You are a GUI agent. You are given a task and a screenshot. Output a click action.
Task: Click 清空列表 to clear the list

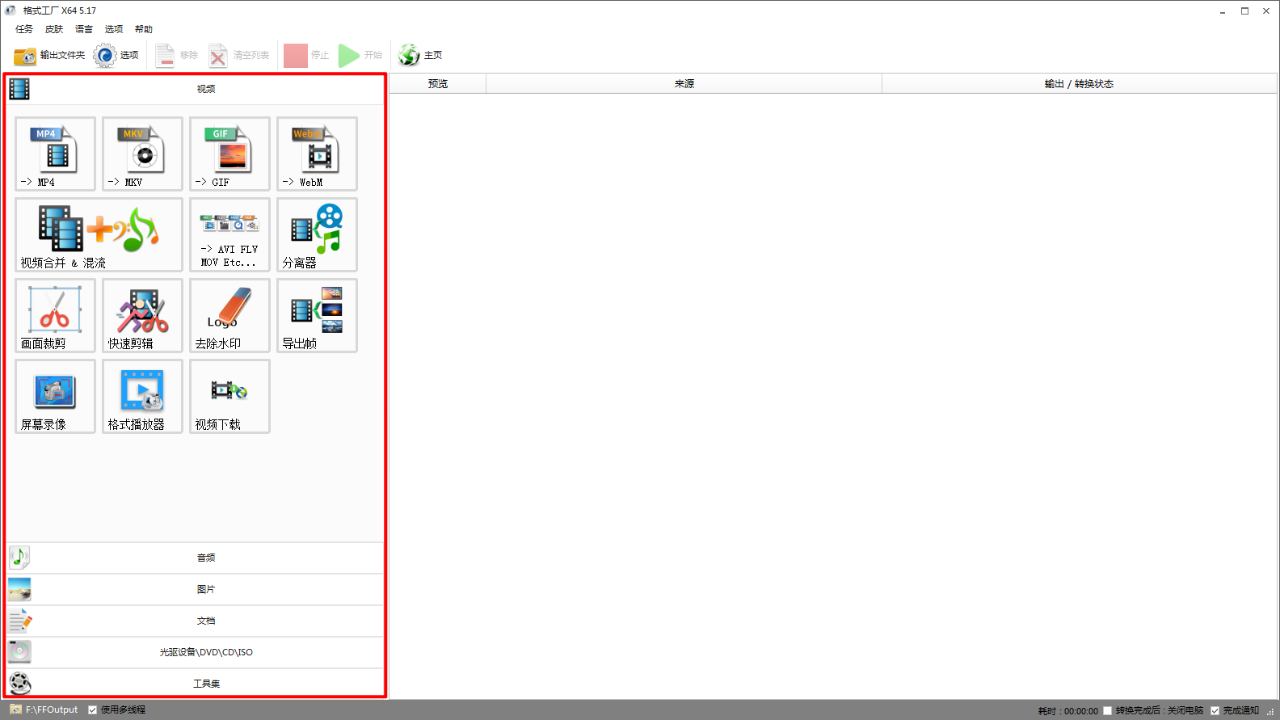pyautogui.click(x=239, y=56)
